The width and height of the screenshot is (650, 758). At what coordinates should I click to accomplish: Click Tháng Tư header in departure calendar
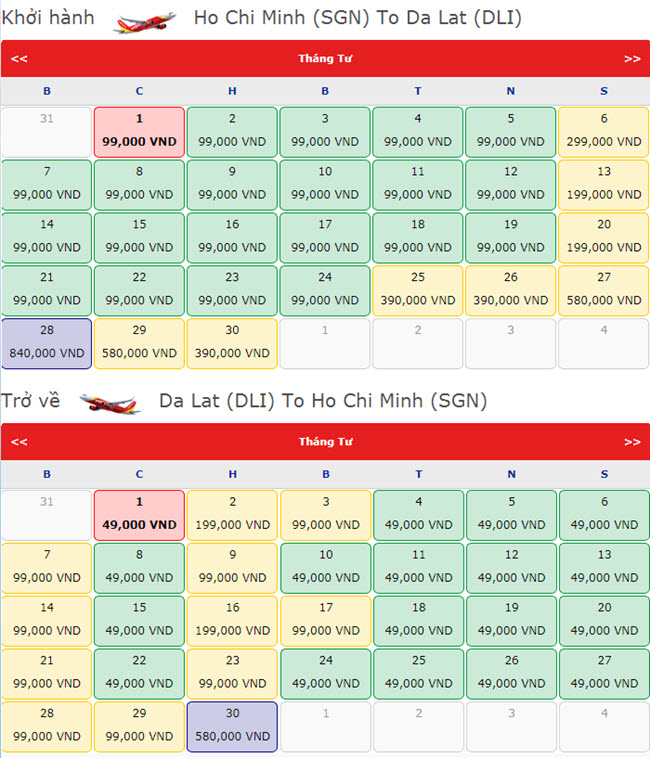(x=325, y=59)
